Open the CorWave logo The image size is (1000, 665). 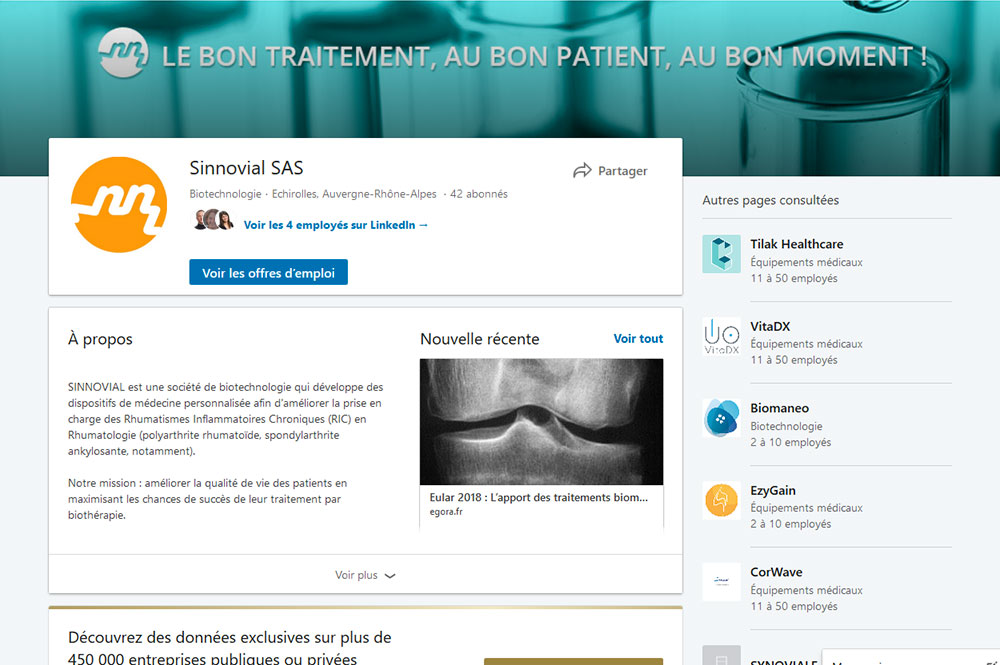pos(721,581)
